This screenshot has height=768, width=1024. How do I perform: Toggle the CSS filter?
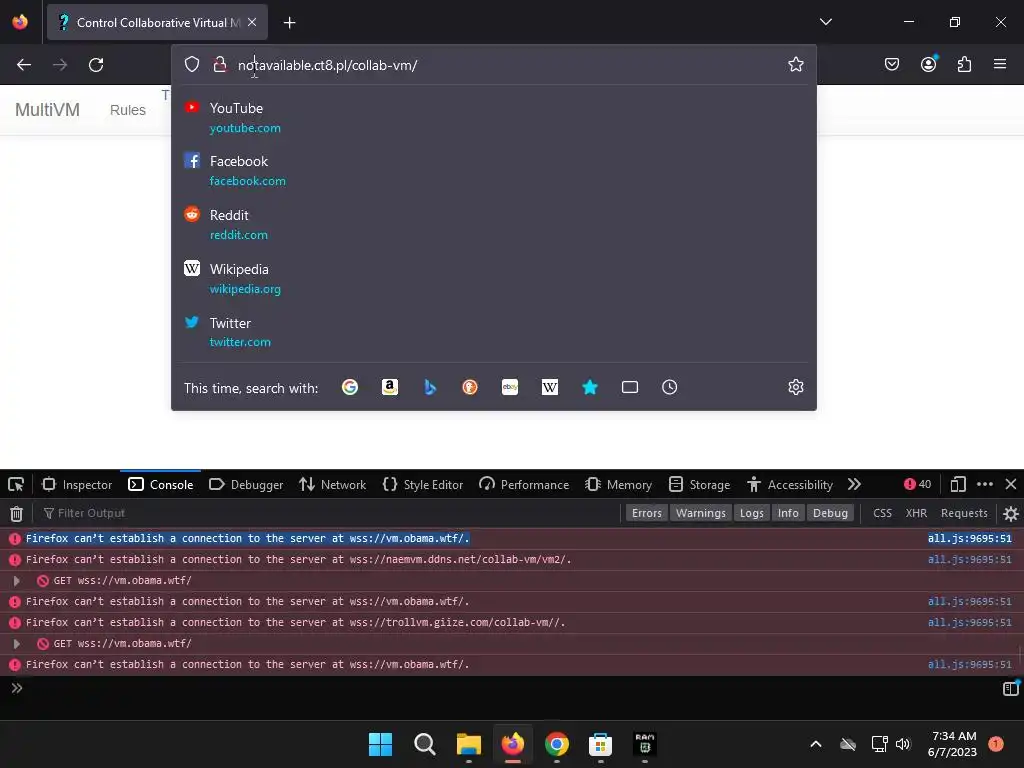[882, 513]
